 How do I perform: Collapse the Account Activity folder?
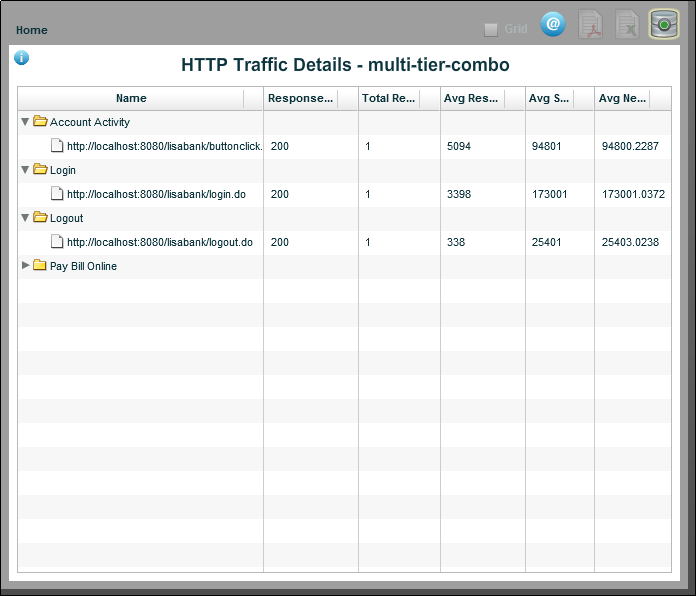(x=25, y=122)
